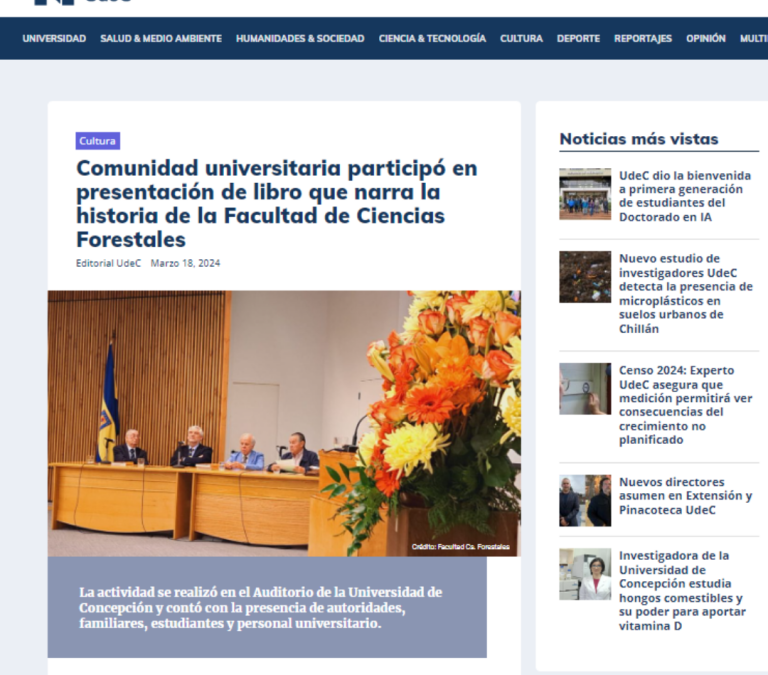Go to Humanidades & Sociedad section
Viewport: 768px width, 675px height.
pos(300,39)
